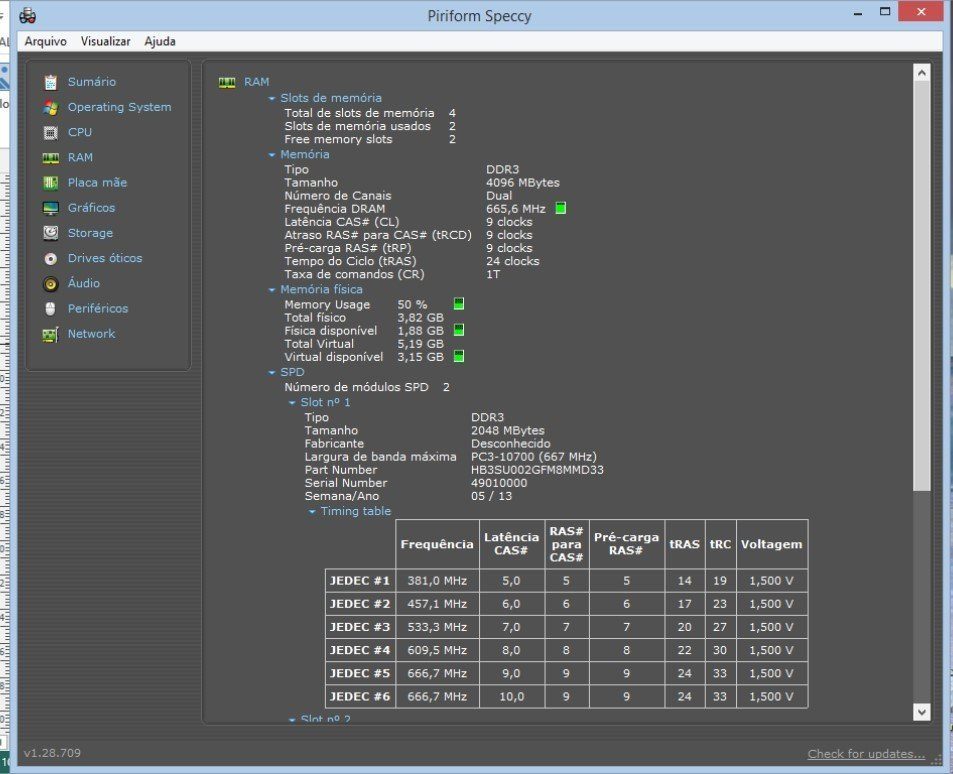Click the JEDEC #4 row header

360,651
